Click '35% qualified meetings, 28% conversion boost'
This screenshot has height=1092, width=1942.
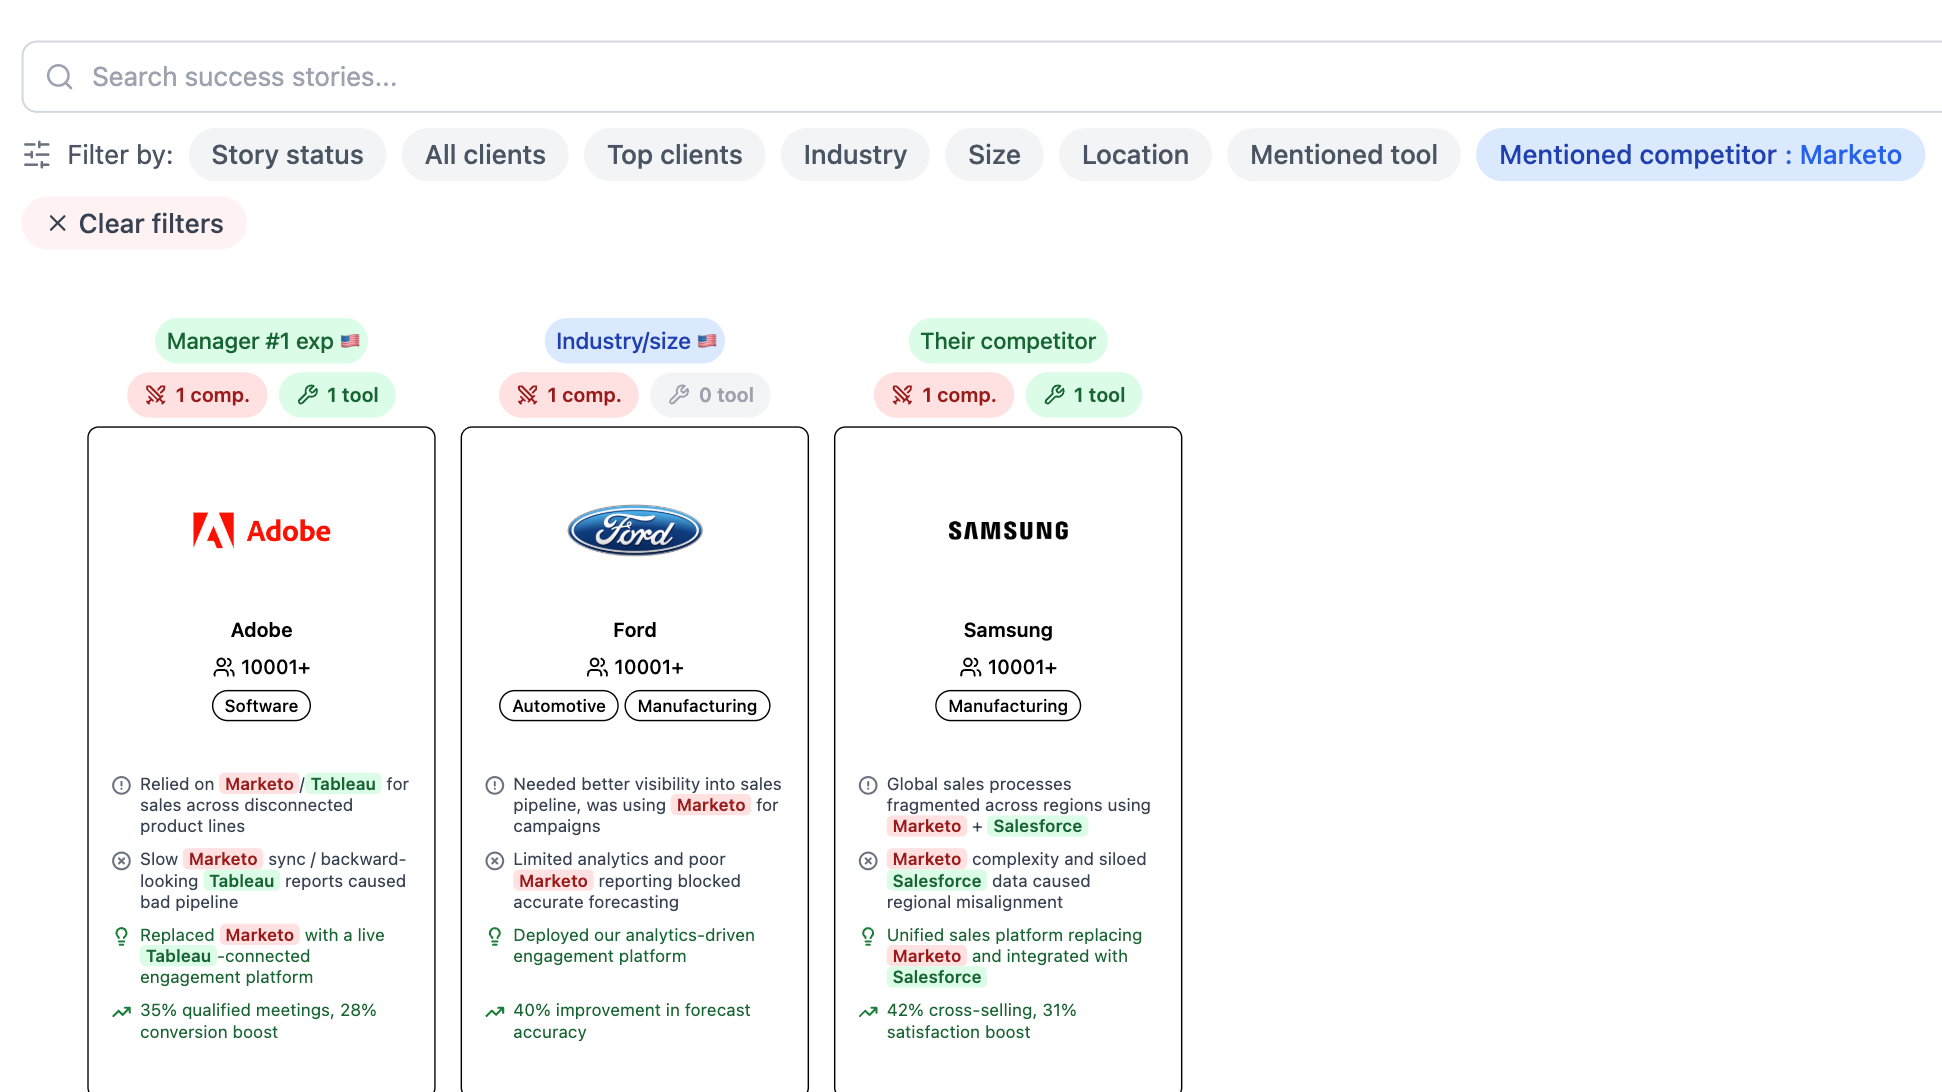coord(258,1021)
